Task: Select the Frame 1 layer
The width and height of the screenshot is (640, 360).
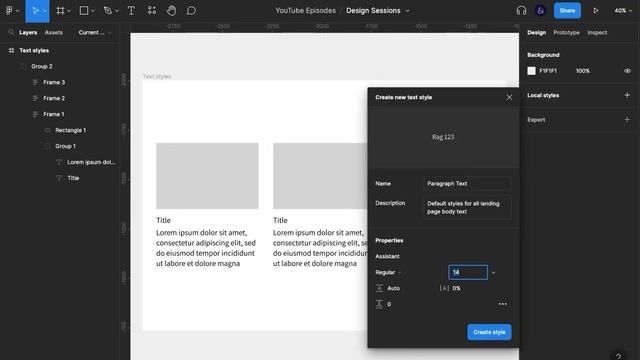Action: tap(53, 114)
